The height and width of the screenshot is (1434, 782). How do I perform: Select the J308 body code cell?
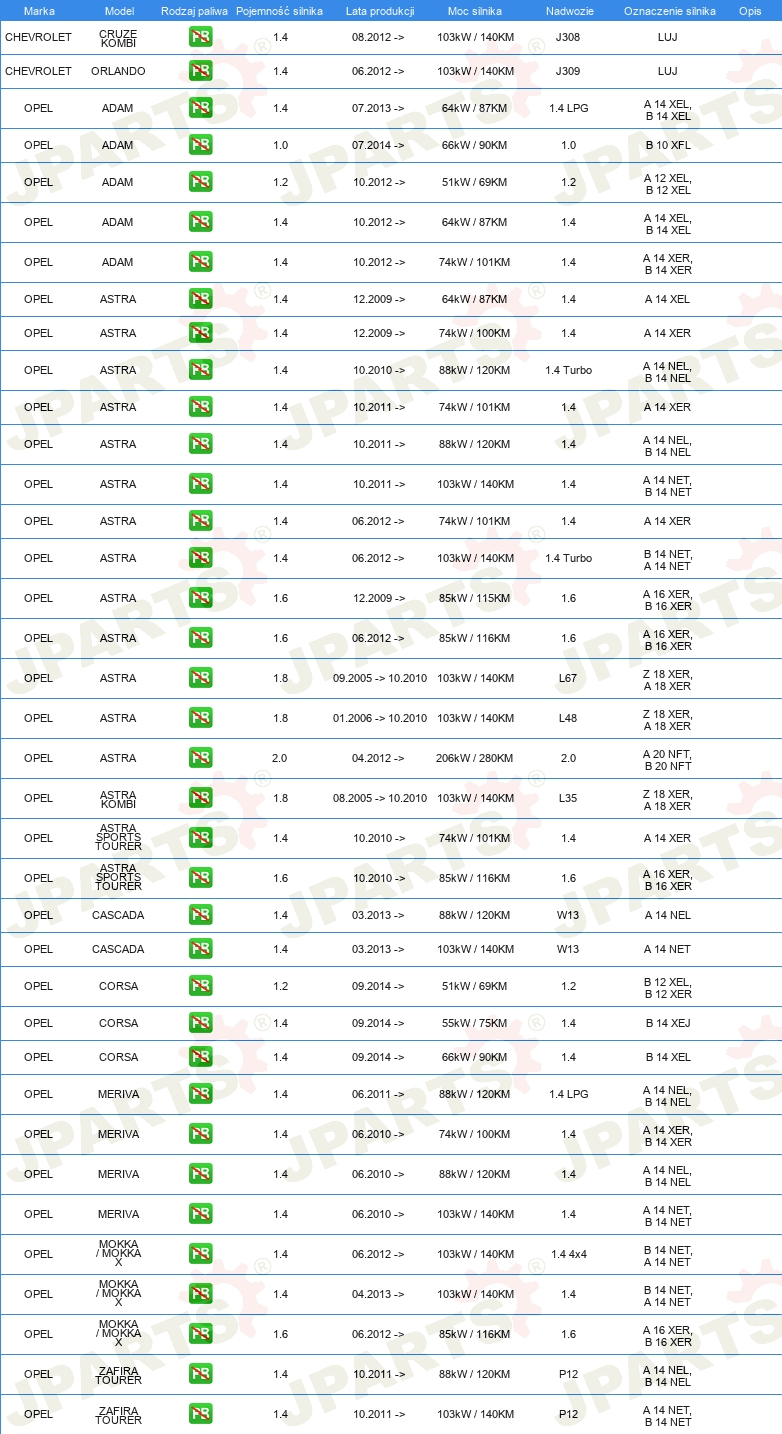click(567, 38)
